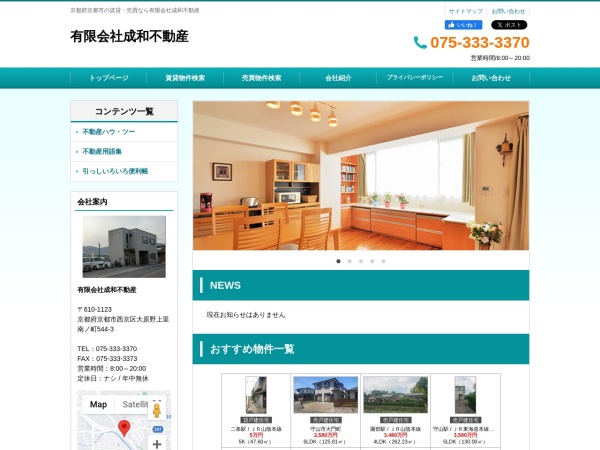Image resolution: width=600 pixels, height=450 pixels.
Task: Click the X ポスト share button
Action: click(509, 25)
